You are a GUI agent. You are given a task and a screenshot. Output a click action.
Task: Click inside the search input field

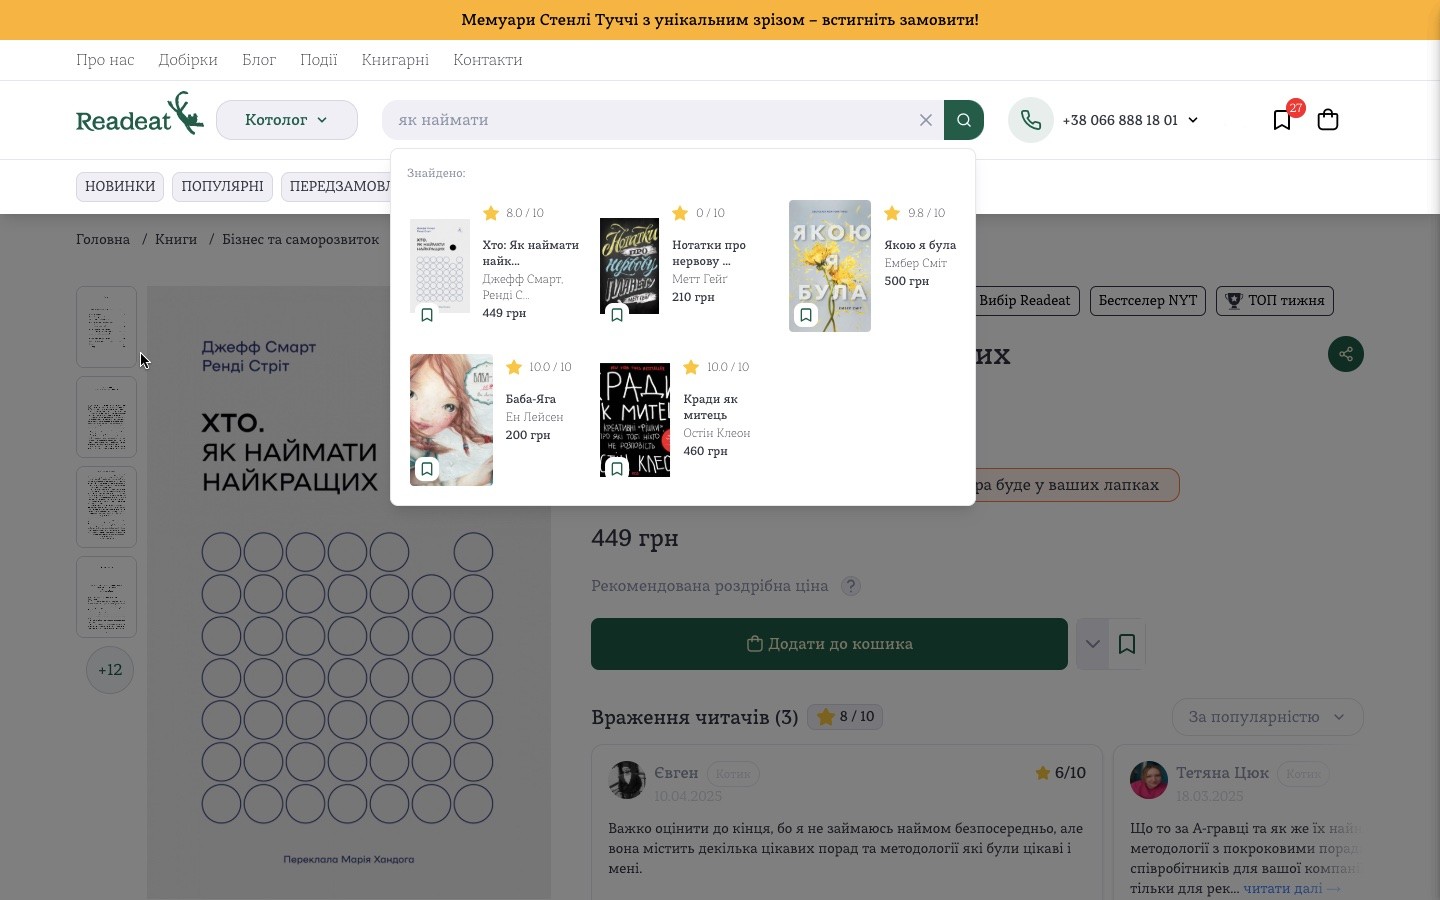650,120
